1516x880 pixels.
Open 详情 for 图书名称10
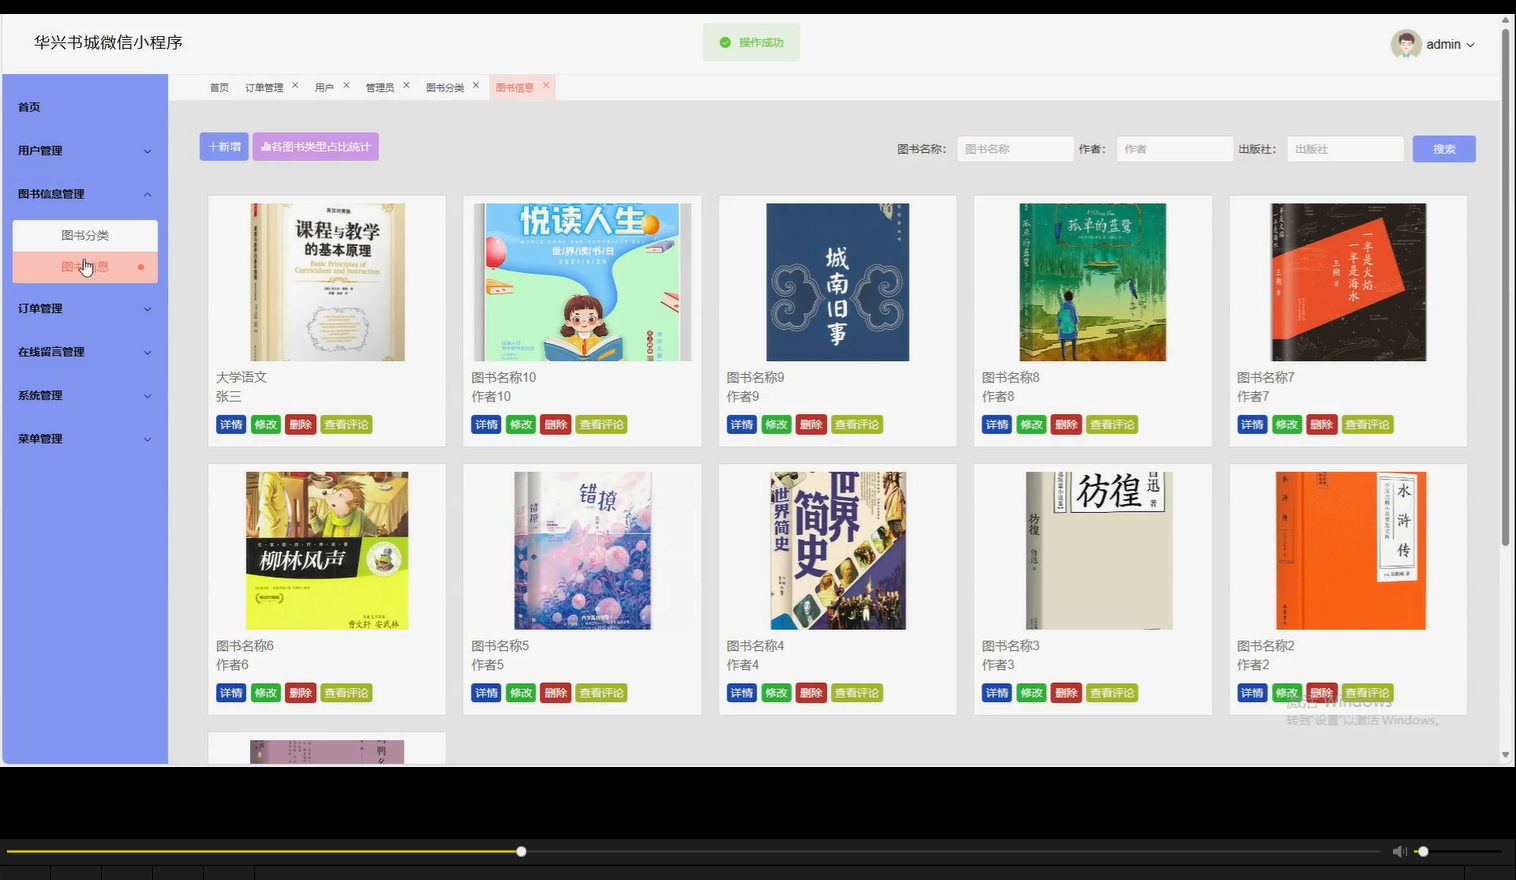[486, 425]
